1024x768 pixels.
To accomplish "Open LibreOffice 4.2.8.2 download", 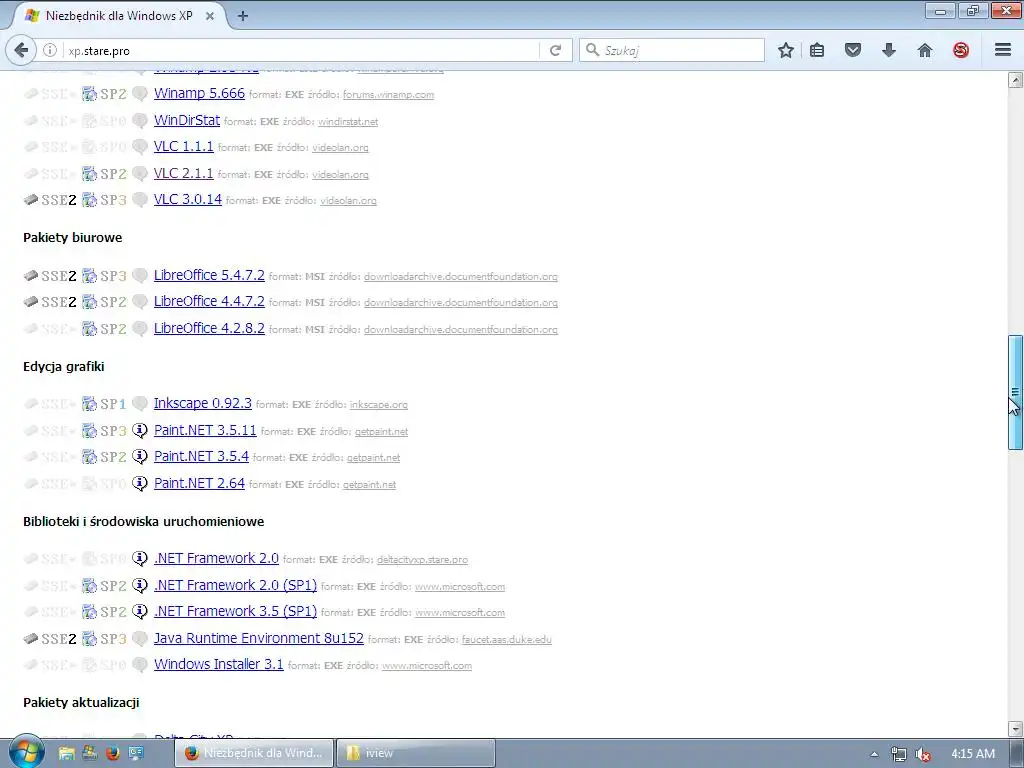I will coord(209,328).
